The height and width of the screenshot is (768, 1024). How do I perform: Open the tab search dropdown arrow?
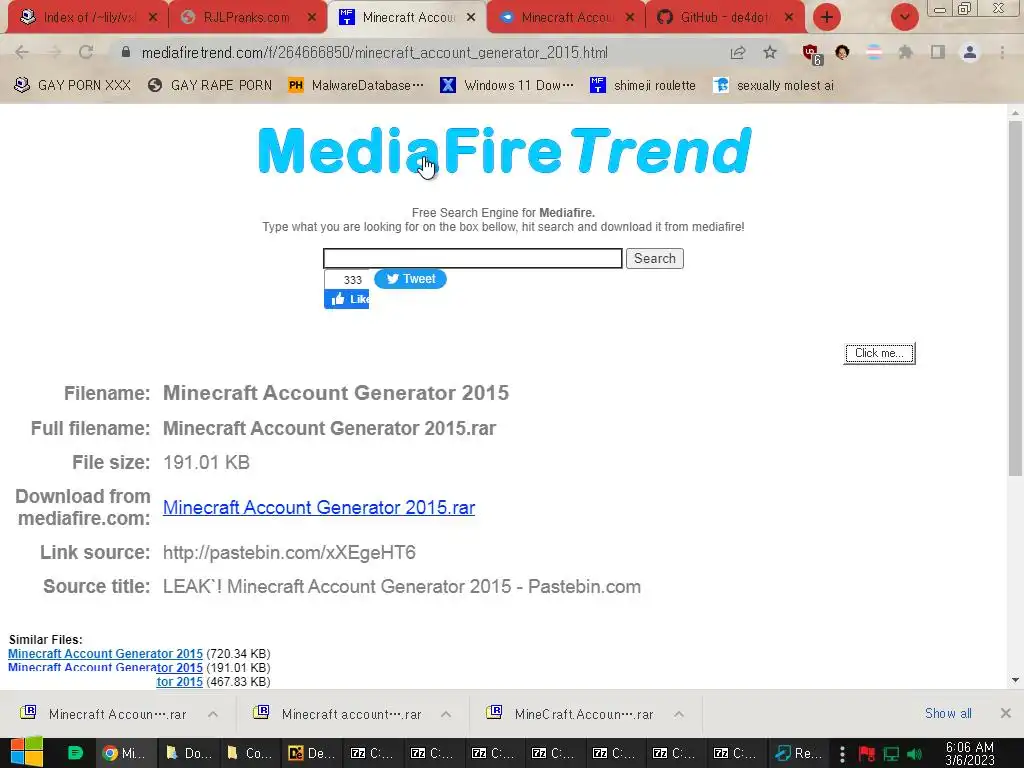coord(904,17)
